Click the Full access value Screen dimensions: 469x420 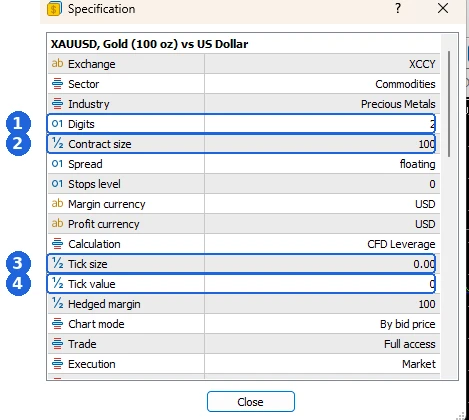point(410,344)
